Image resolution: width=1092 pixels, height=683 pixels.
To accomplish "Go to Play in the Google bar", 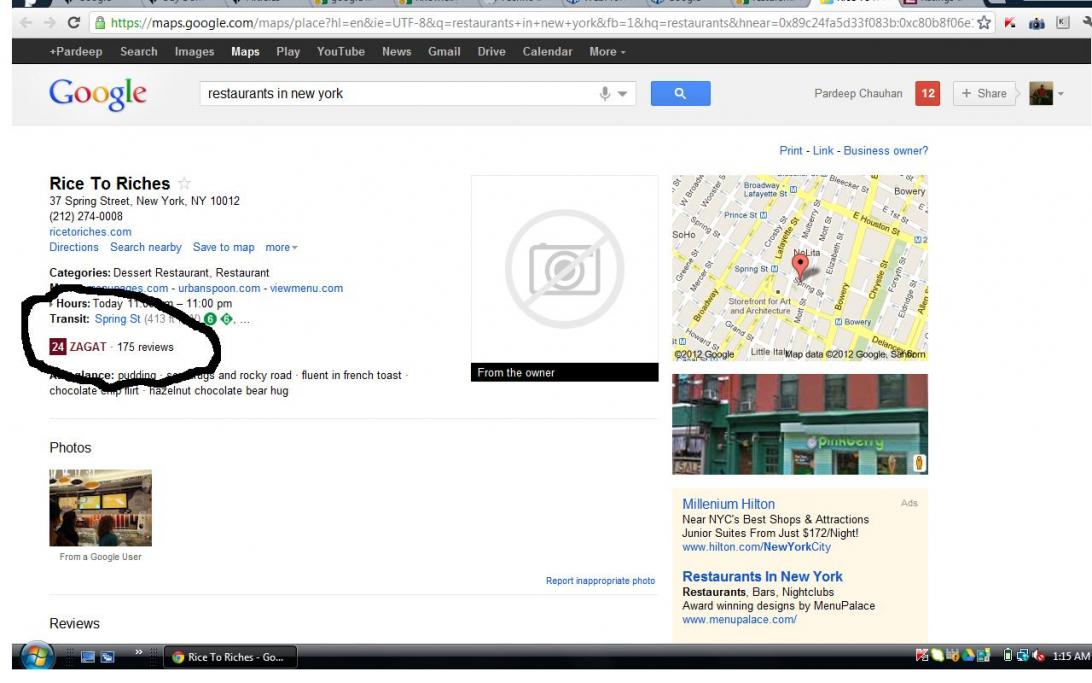I will tap(288, 52).
